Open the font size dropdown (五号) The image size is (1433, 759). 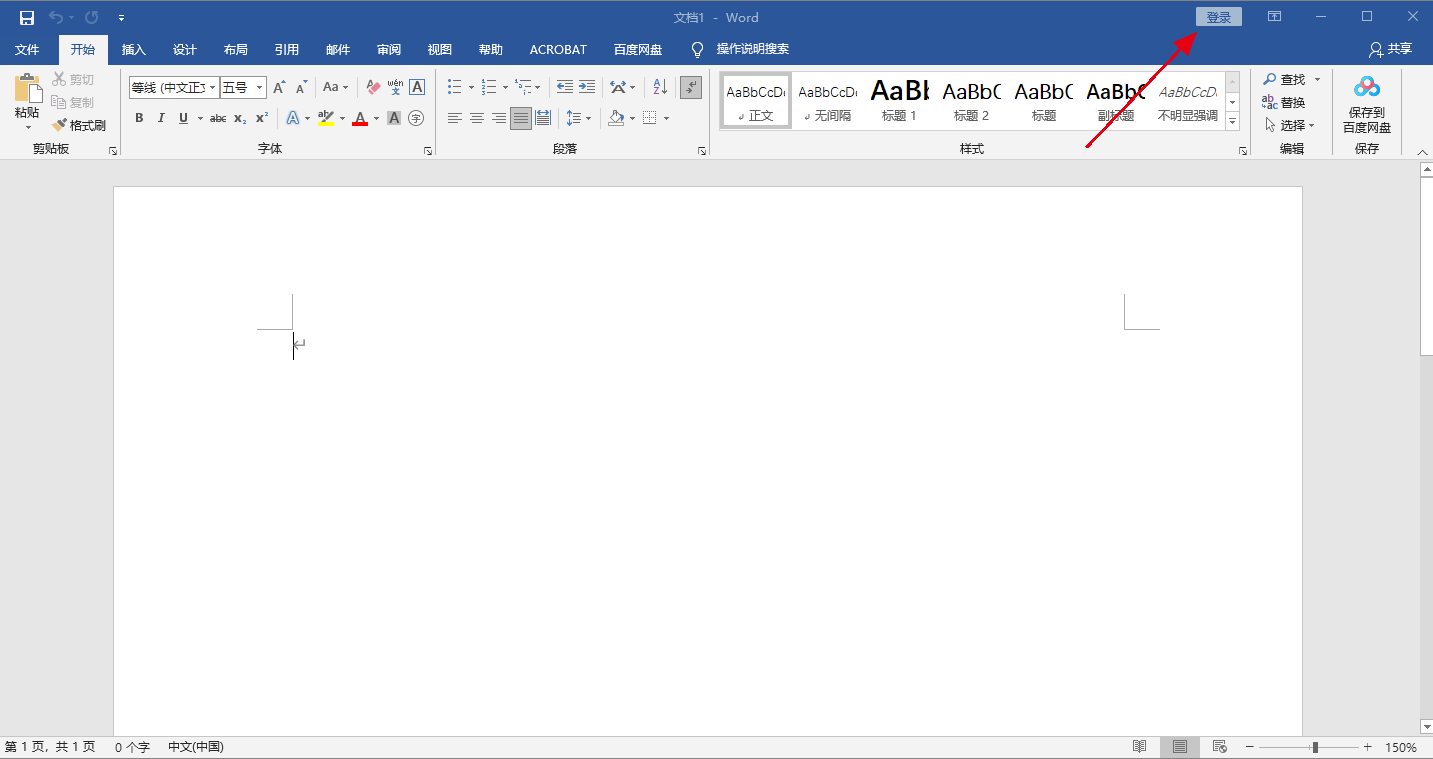point(260,88)
